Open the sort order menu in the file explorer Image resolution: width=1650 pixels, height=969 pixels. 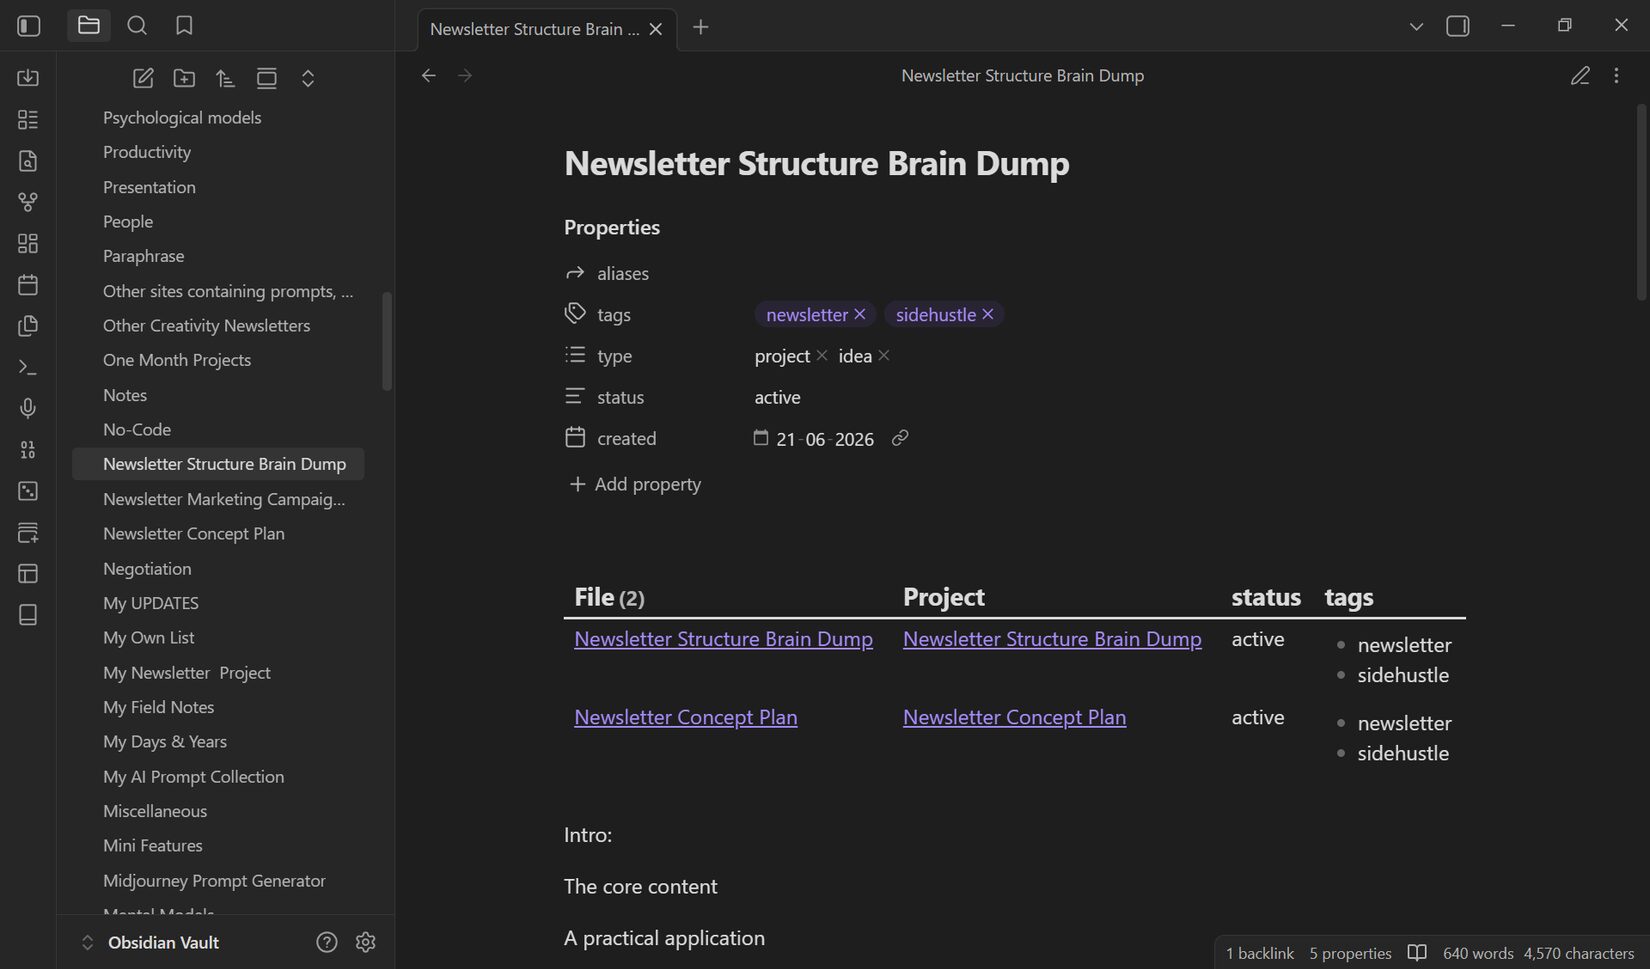pyautogui.click(x=225, y=78)
